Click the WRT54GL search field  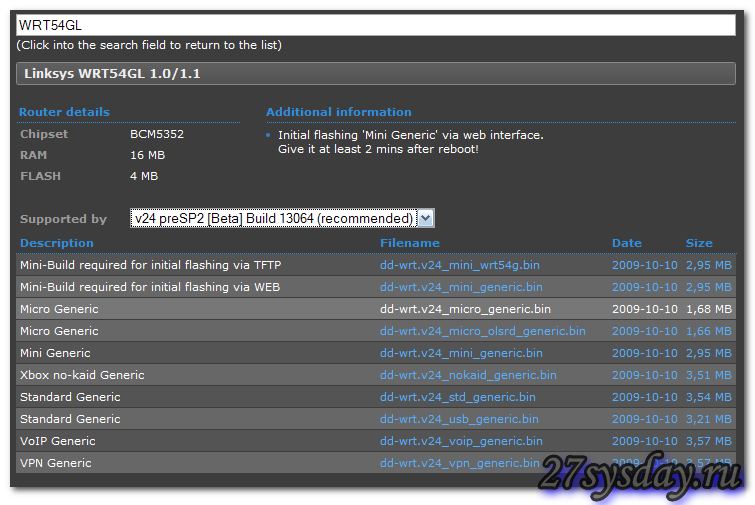[x=376, y=25]
